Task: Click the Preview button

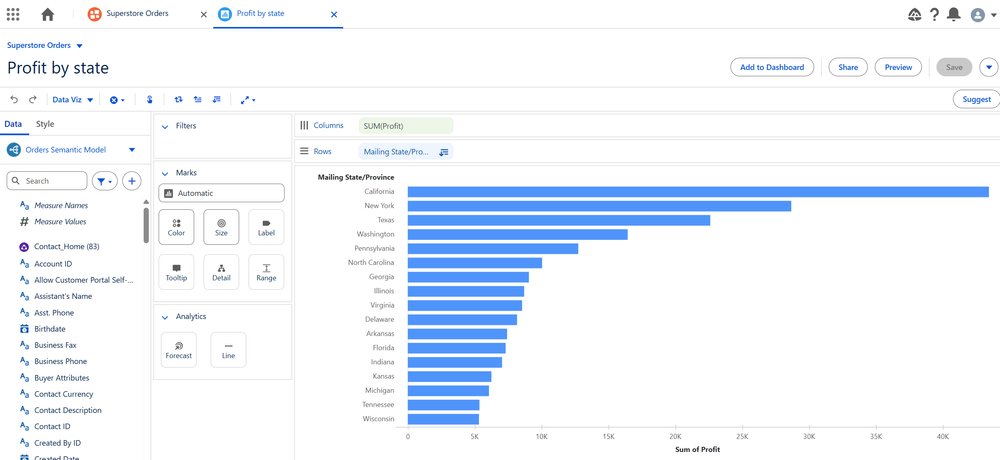Action: tap(898, 67)
